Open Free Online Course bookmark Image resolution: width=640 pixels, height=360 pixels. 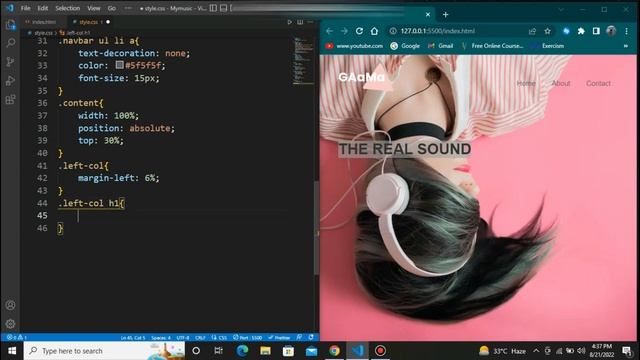492,46
